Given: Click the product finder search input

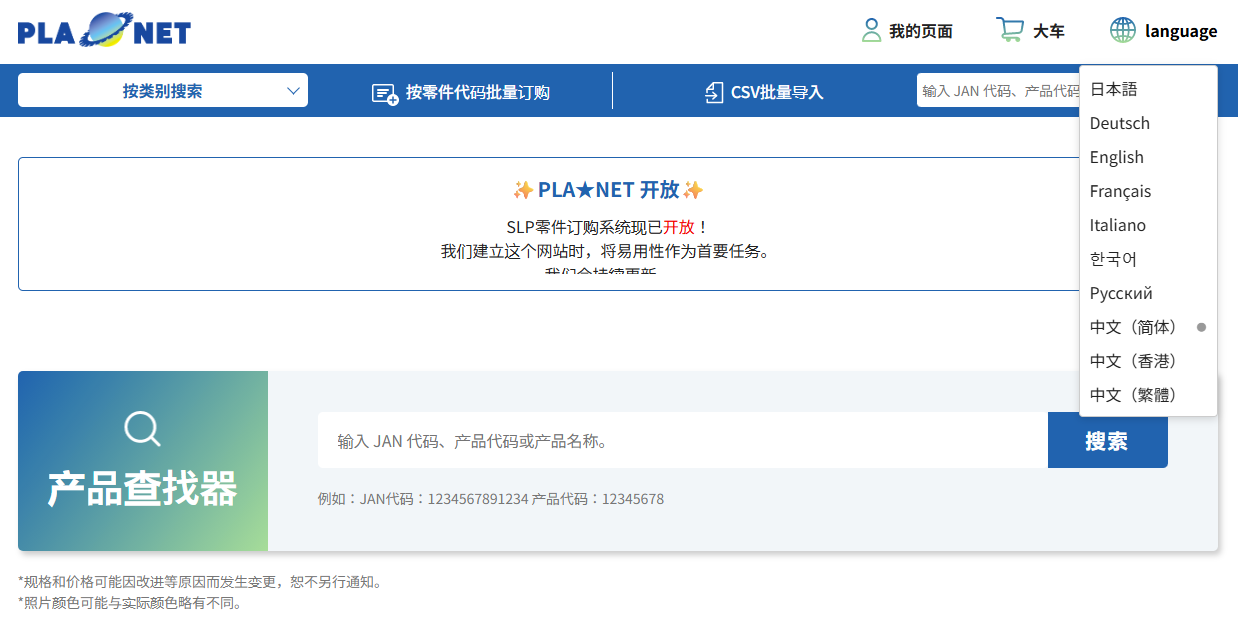Looking at the screenshot, I should tap(683, 440).
